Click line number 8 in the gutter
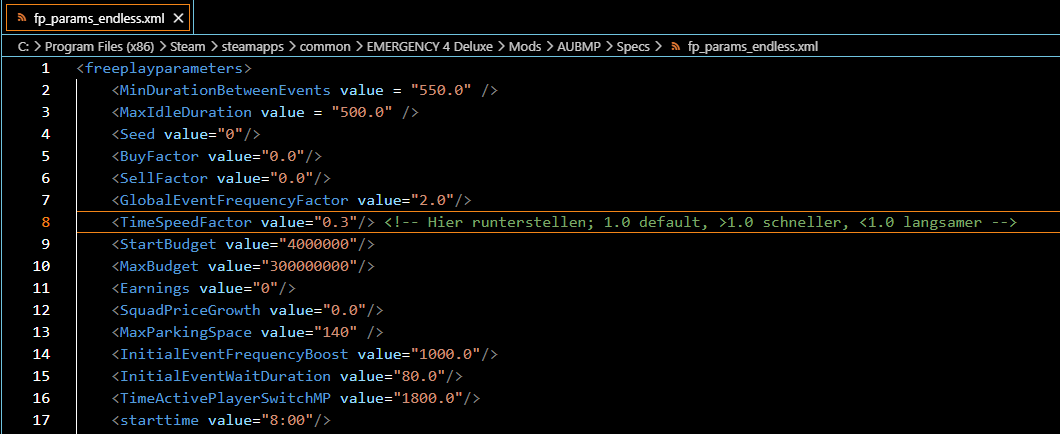 coord(45,222)
